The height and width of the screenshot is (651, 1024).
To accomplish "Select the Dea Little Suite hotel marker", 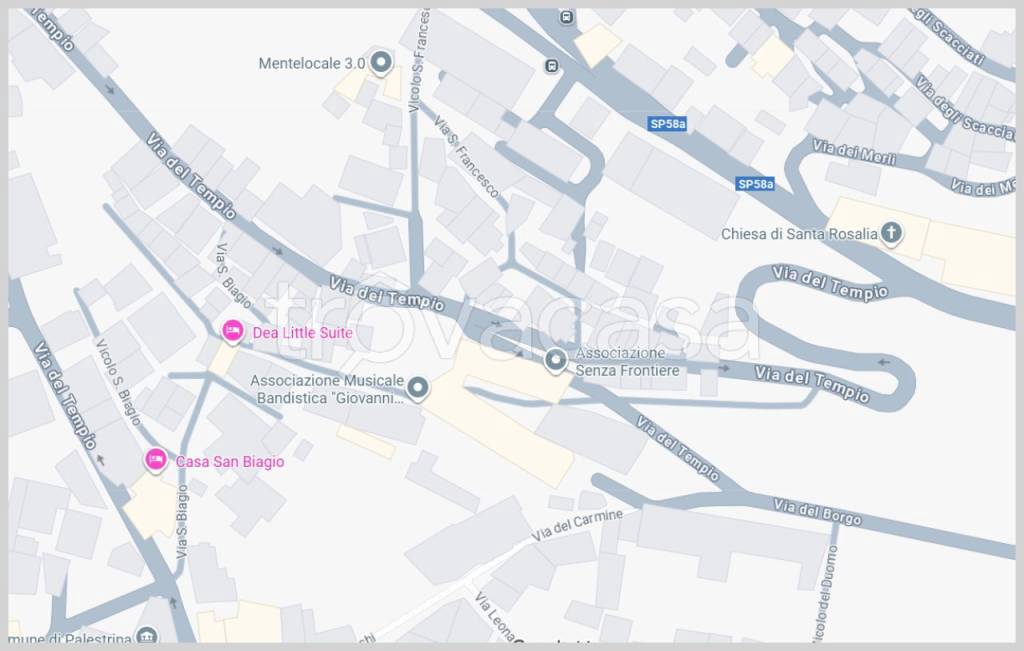I will [x=232, y=331].
